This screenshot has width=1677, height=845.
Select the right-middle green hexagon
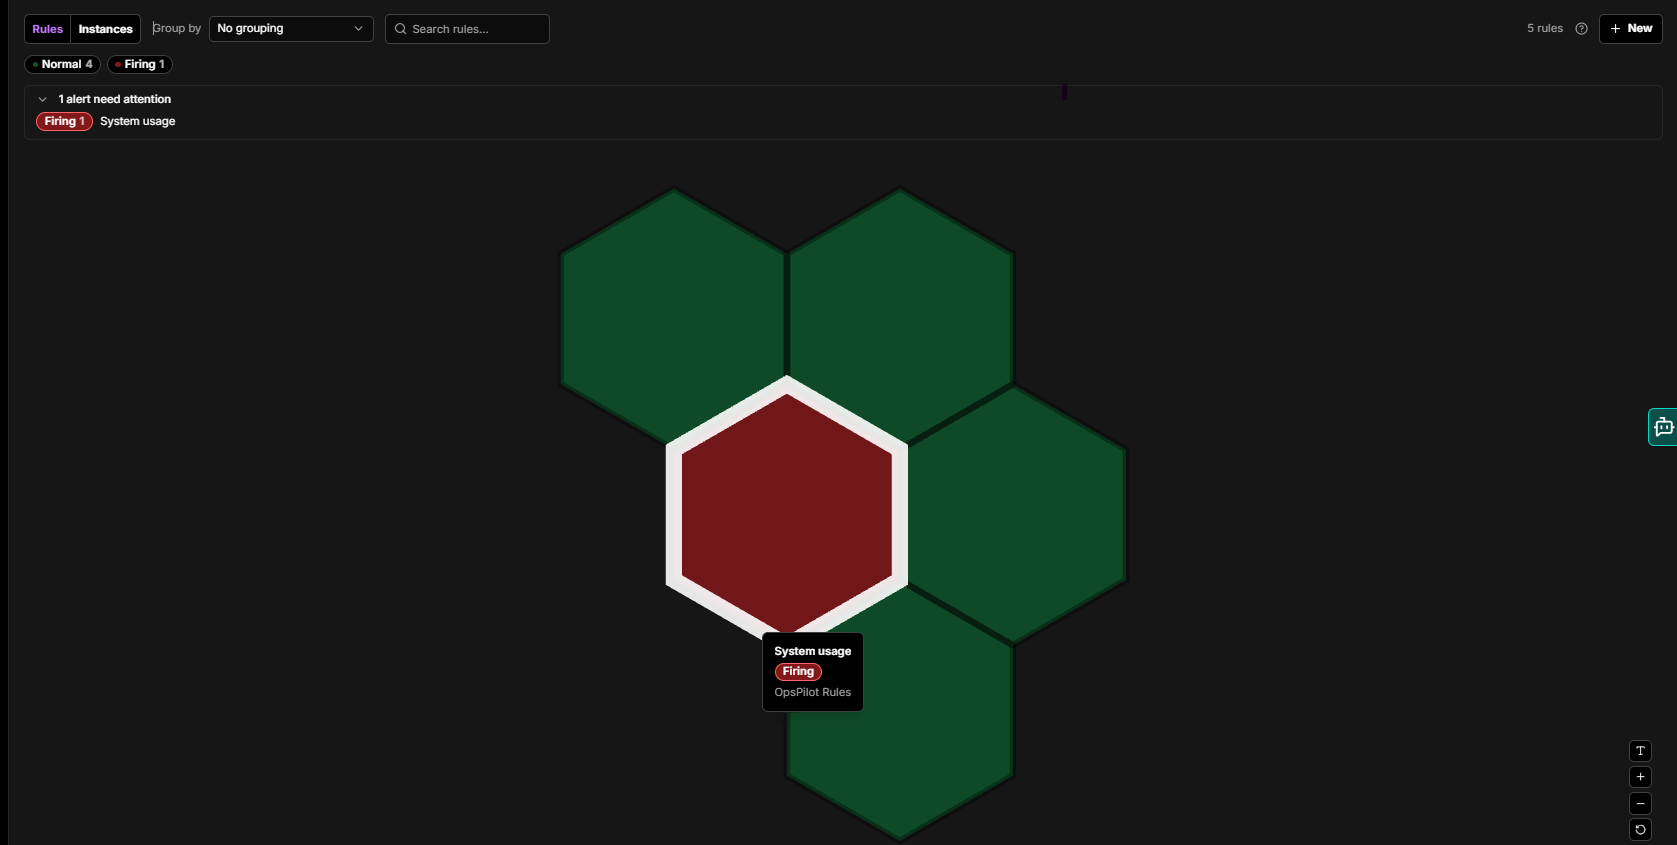tap(1015, 515)
